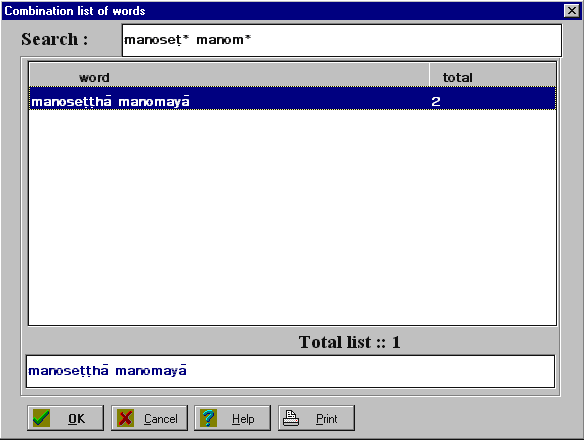The width and height of the screenshot is (584, 440).
Task: Dismiss the dialog using the Cancel label
Action: [161, 419]
